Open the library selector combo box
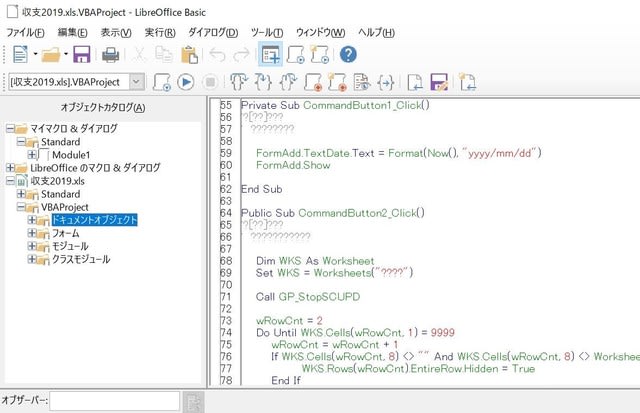 pyautogui.click(x=77, y=82)
